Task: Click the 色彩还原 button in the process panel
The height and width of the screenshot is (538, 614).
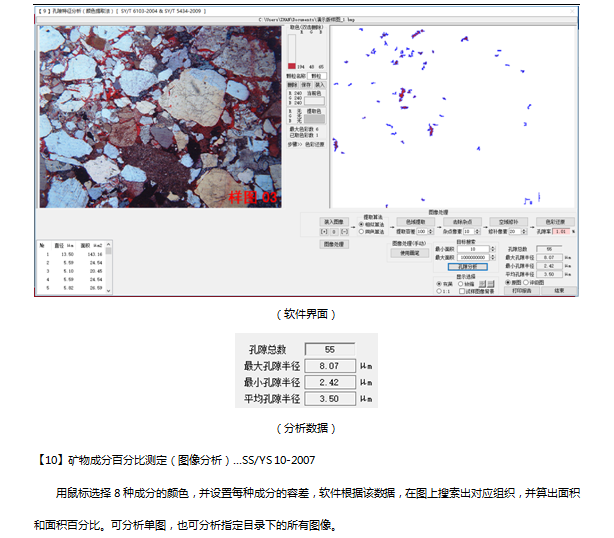Action: point(554,220)
